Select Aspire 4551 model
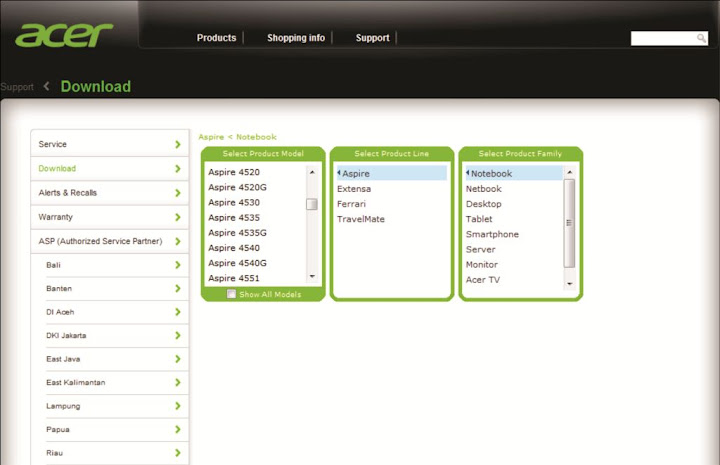Image resolution: width=720 pixels, height=465 pixels. [234, 278]
